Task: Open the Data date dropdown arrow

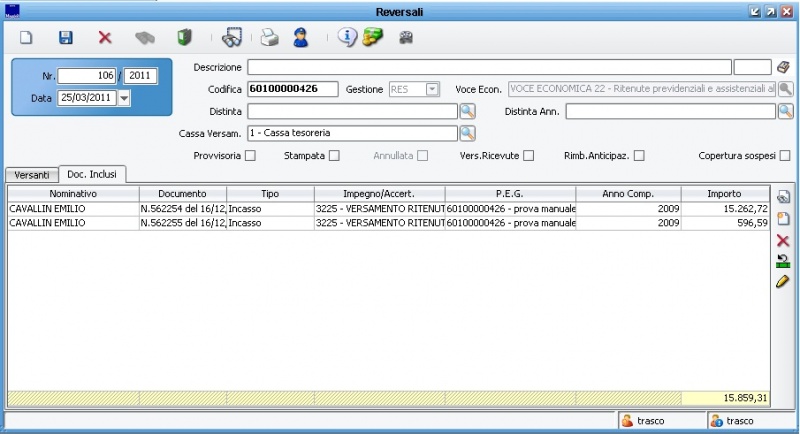Action: [x=124, y=98]
